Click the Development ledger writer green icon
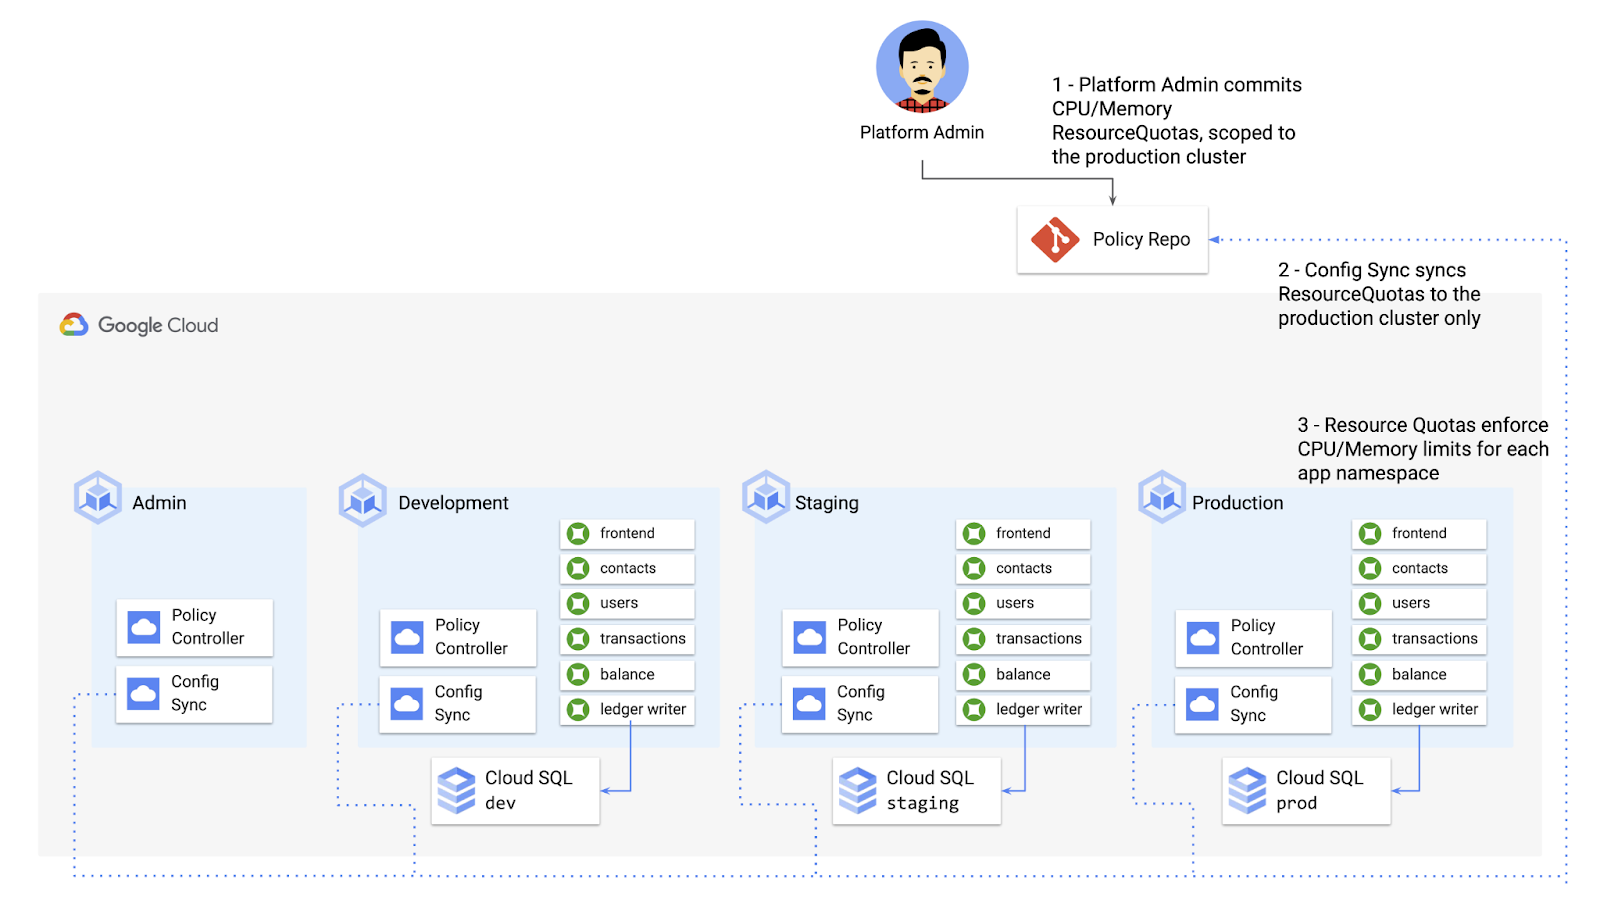Image resolution: width=1600 pixels, height=900 pixels. point(578,710)
